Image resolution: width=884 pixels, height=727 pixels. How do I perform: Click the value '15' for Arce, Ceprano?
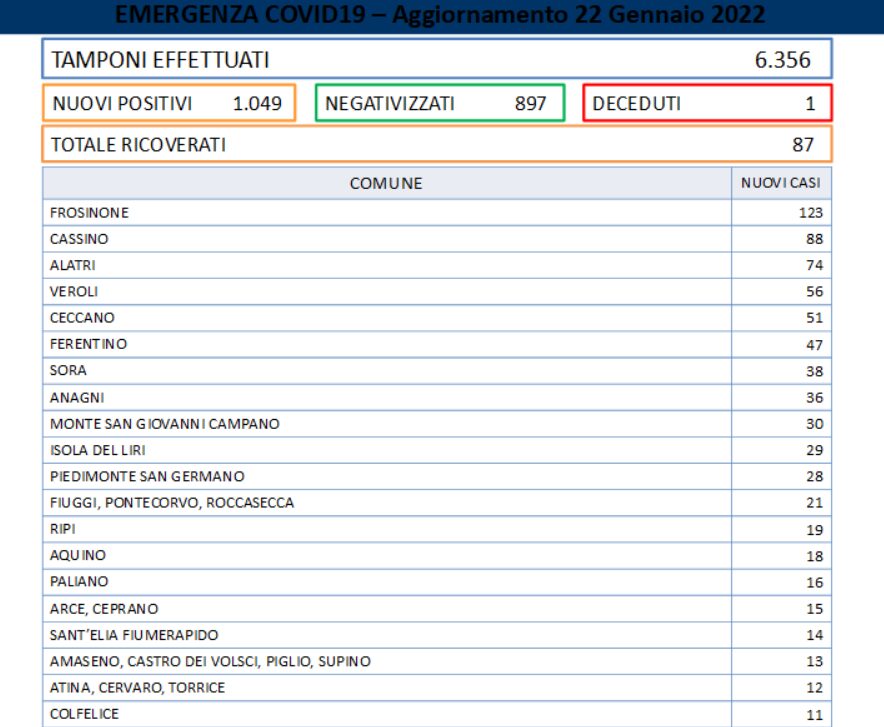click(x=815, y=609)
